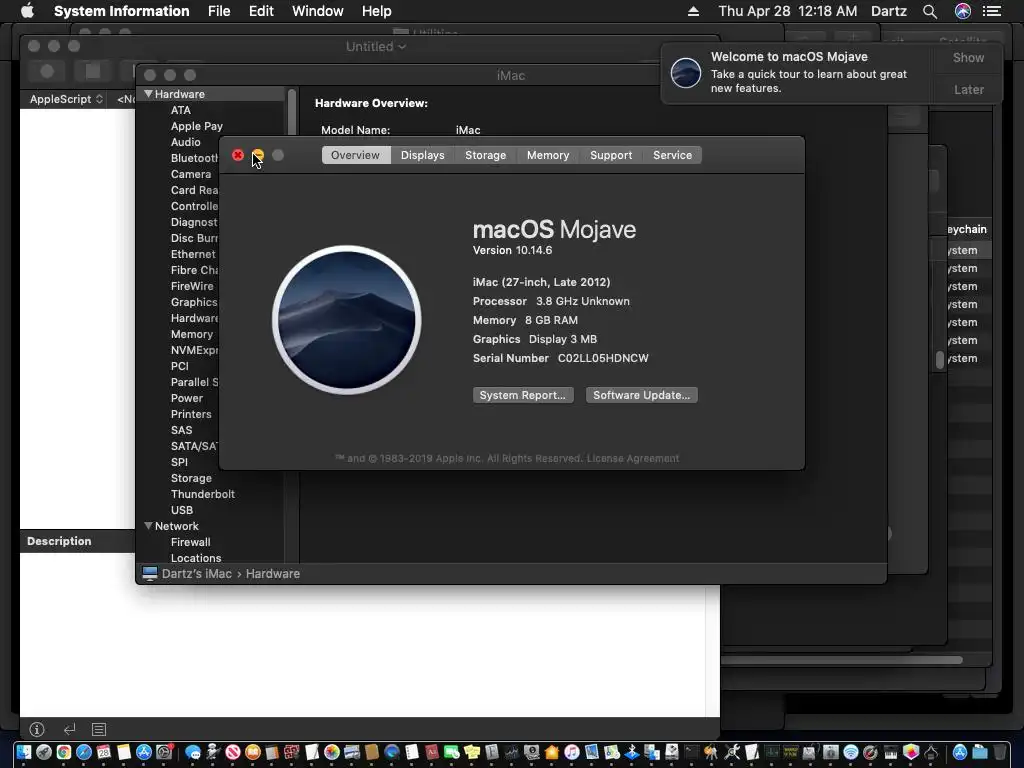Image resolution: width=1024 pixels, height=768 pixels.
Task: Open Wireless Diagnostics Wi-Fi icon in Dock
Action: click(x=851, y=752)
